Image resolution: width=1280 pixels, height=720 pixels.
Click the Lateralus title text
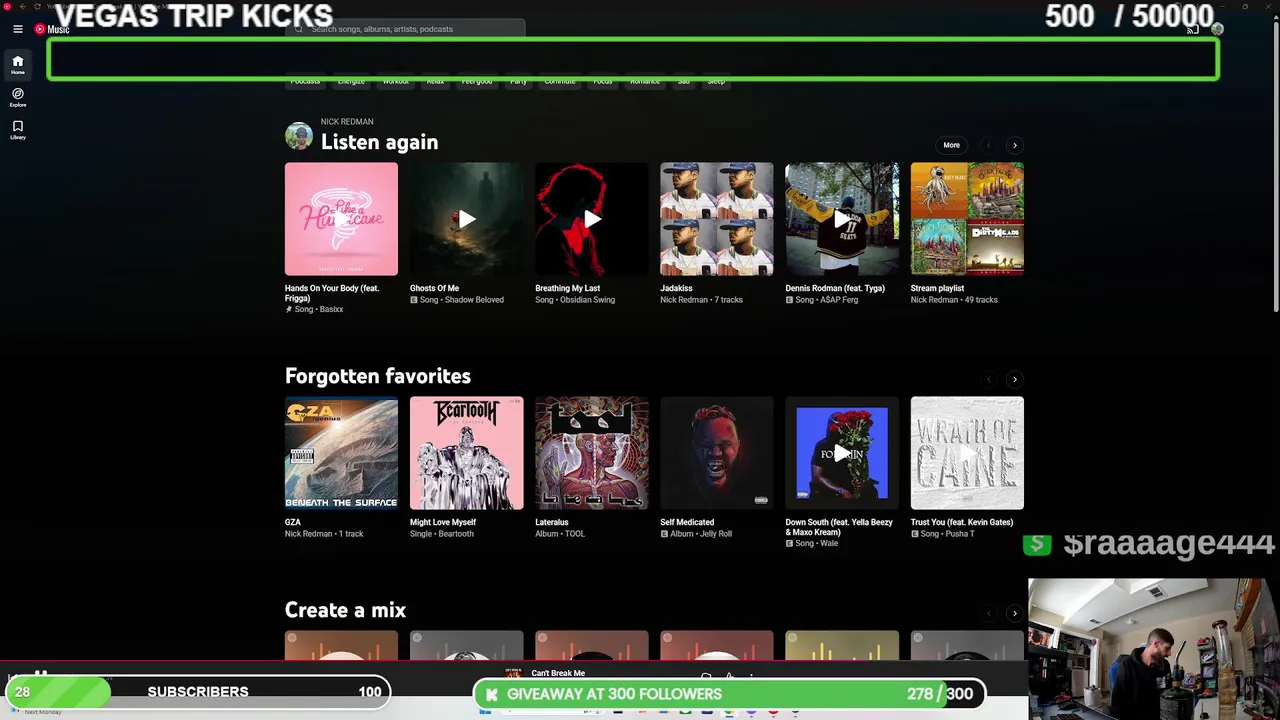[551, 522]
